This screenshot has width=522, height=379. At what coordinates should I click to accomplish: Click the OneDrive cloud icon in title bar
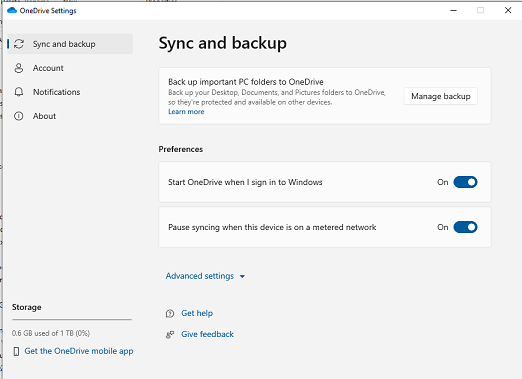pos(12,10)
